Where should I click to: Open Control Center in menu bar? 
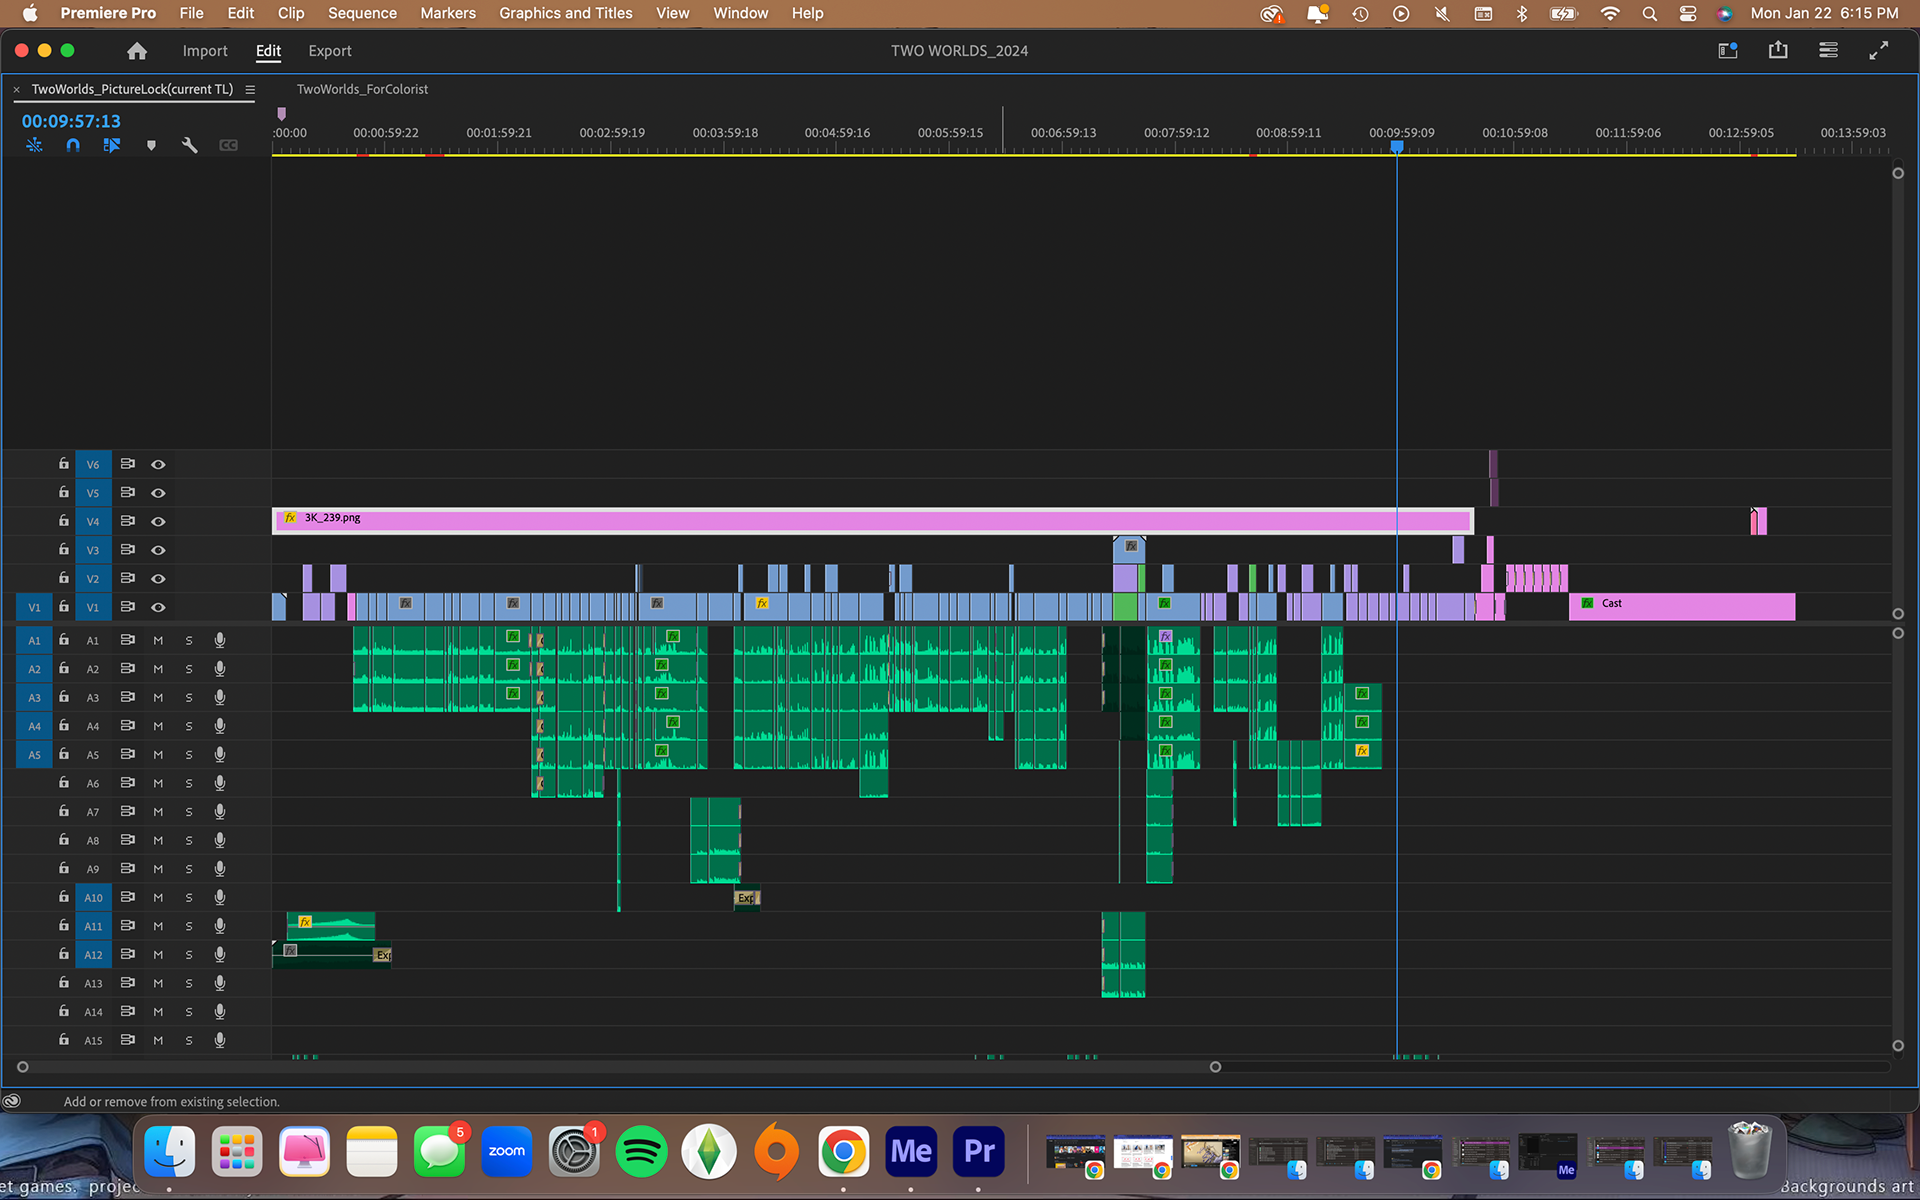click(1688, 14)
